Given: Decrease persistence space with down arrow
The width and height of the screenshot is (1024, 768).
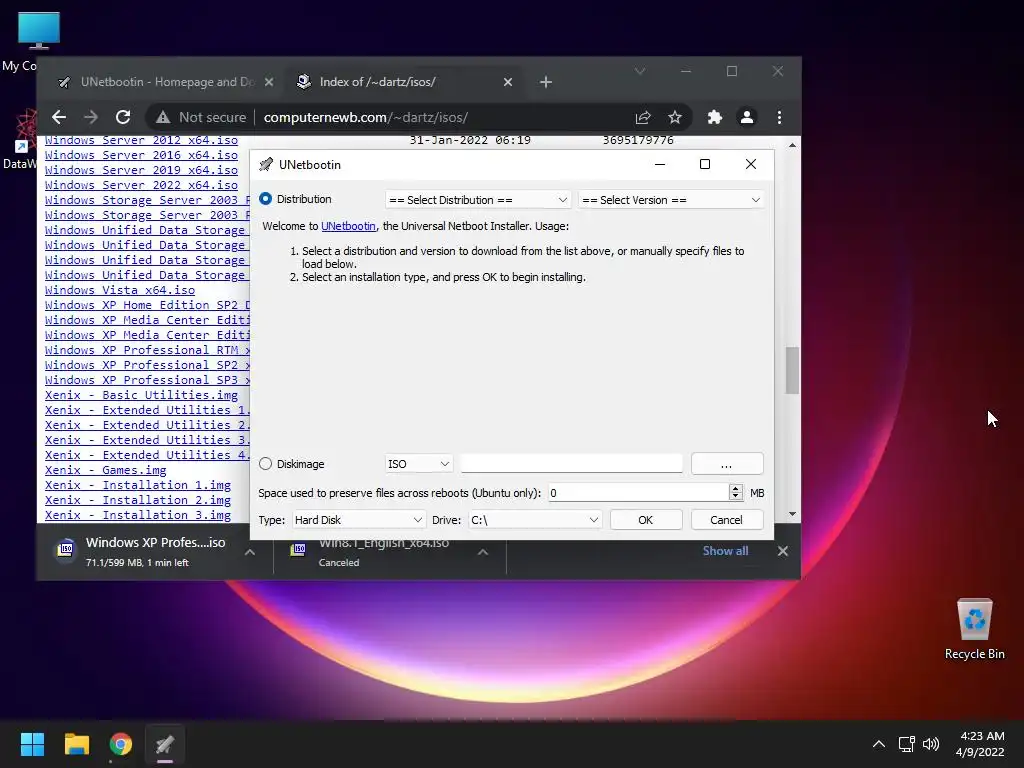Looking at the screenshot, I should 736,497.
